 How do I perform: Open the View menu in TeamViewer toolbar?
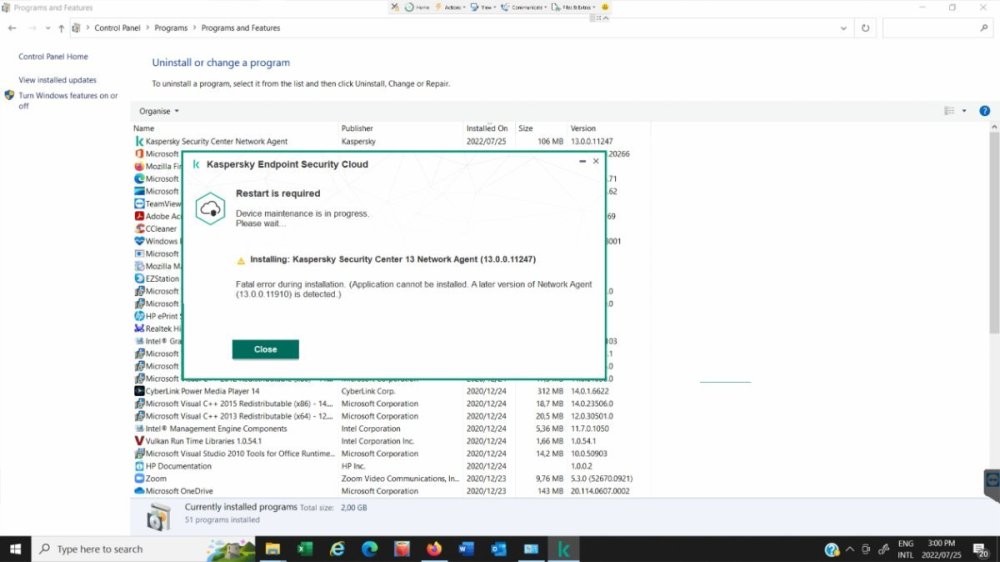(x=483, y=7)
